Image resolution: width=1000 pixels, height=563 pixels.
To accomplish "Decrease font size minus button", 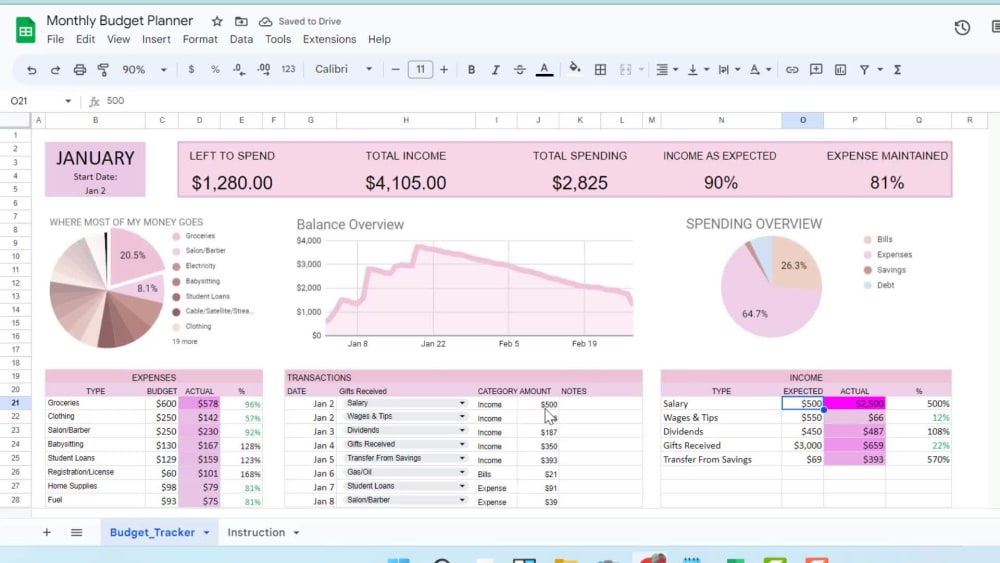I will (395, 69).
